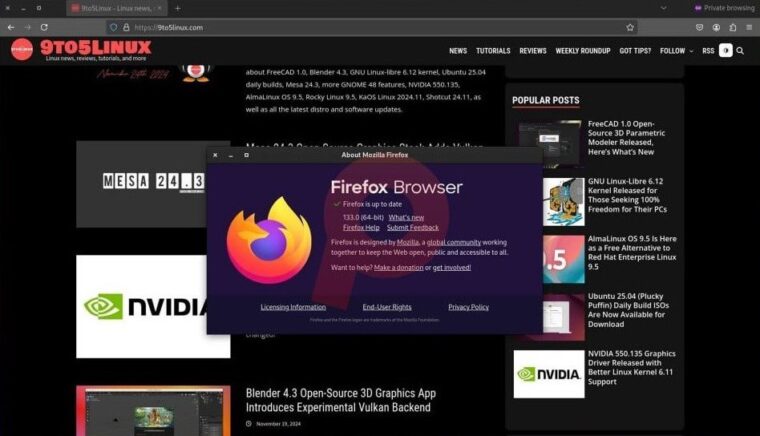Click the 9TO5LINUX site title text
Screen dimensions: 760x436
96,47
